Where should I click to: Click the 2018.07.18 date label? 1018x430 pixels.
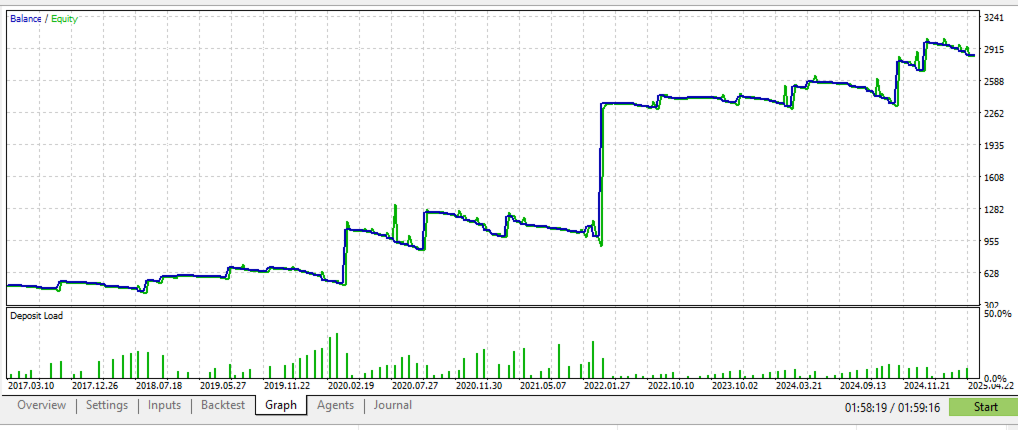coord(159,385)
